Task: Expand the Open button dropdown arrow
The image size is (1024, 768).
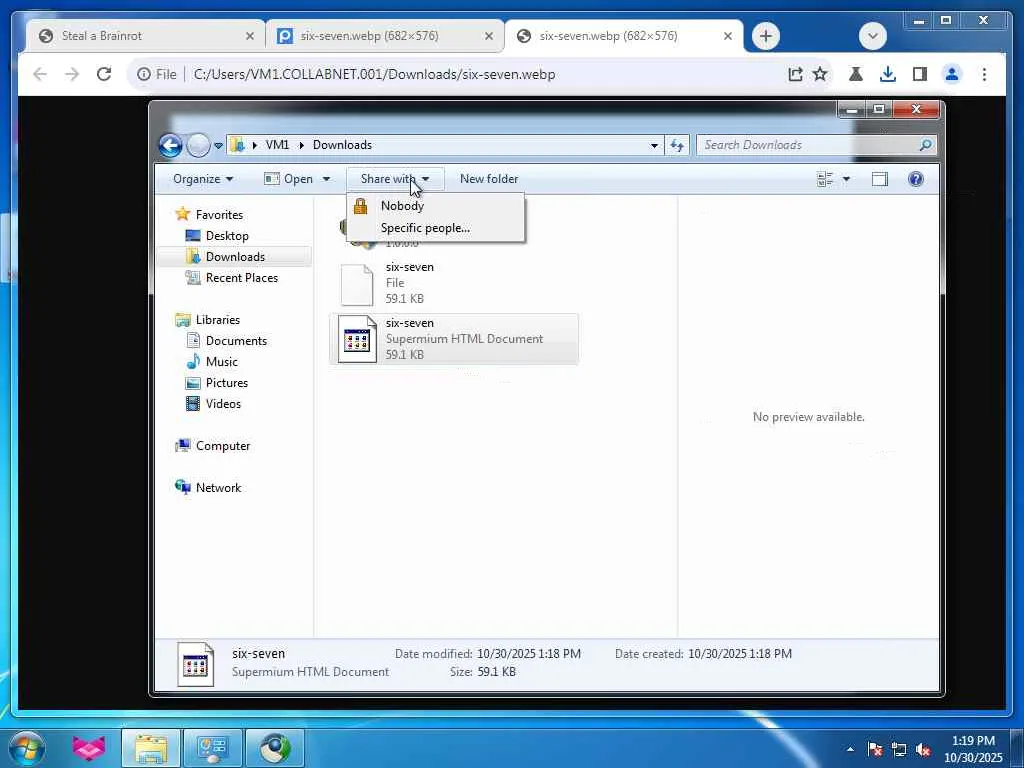Action: [327, 179]
